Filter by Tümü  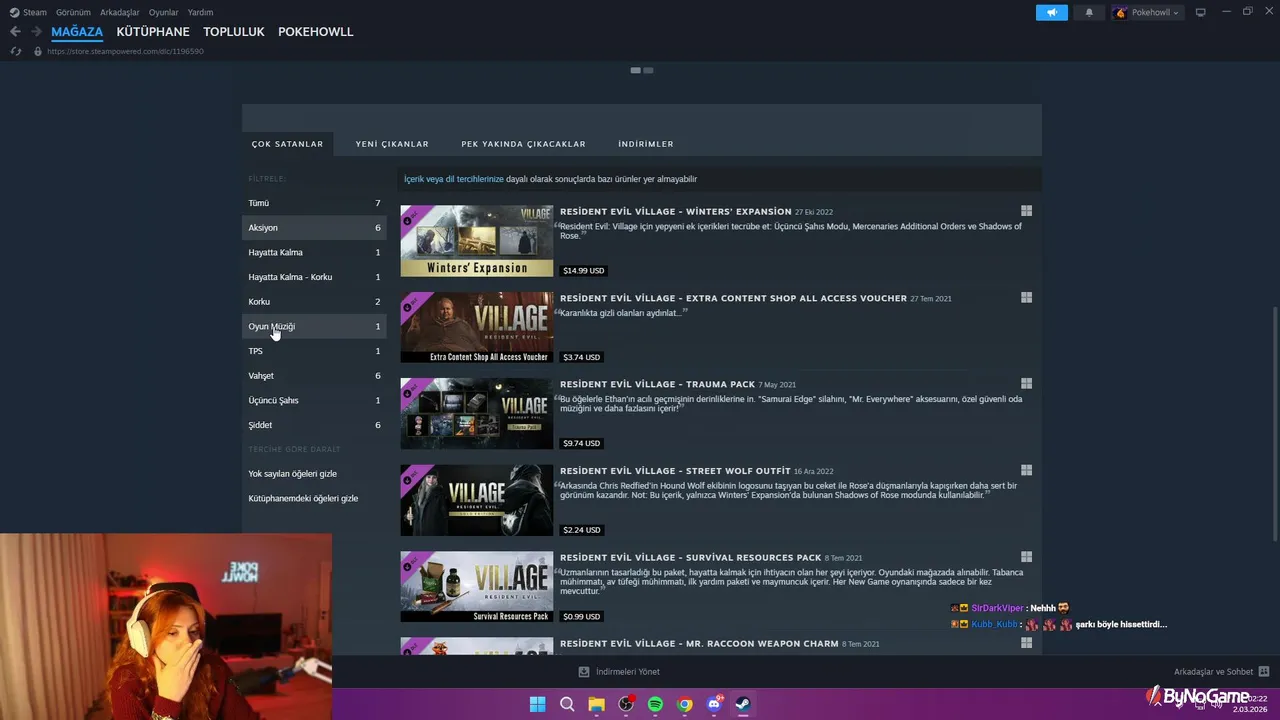[314, 203]
